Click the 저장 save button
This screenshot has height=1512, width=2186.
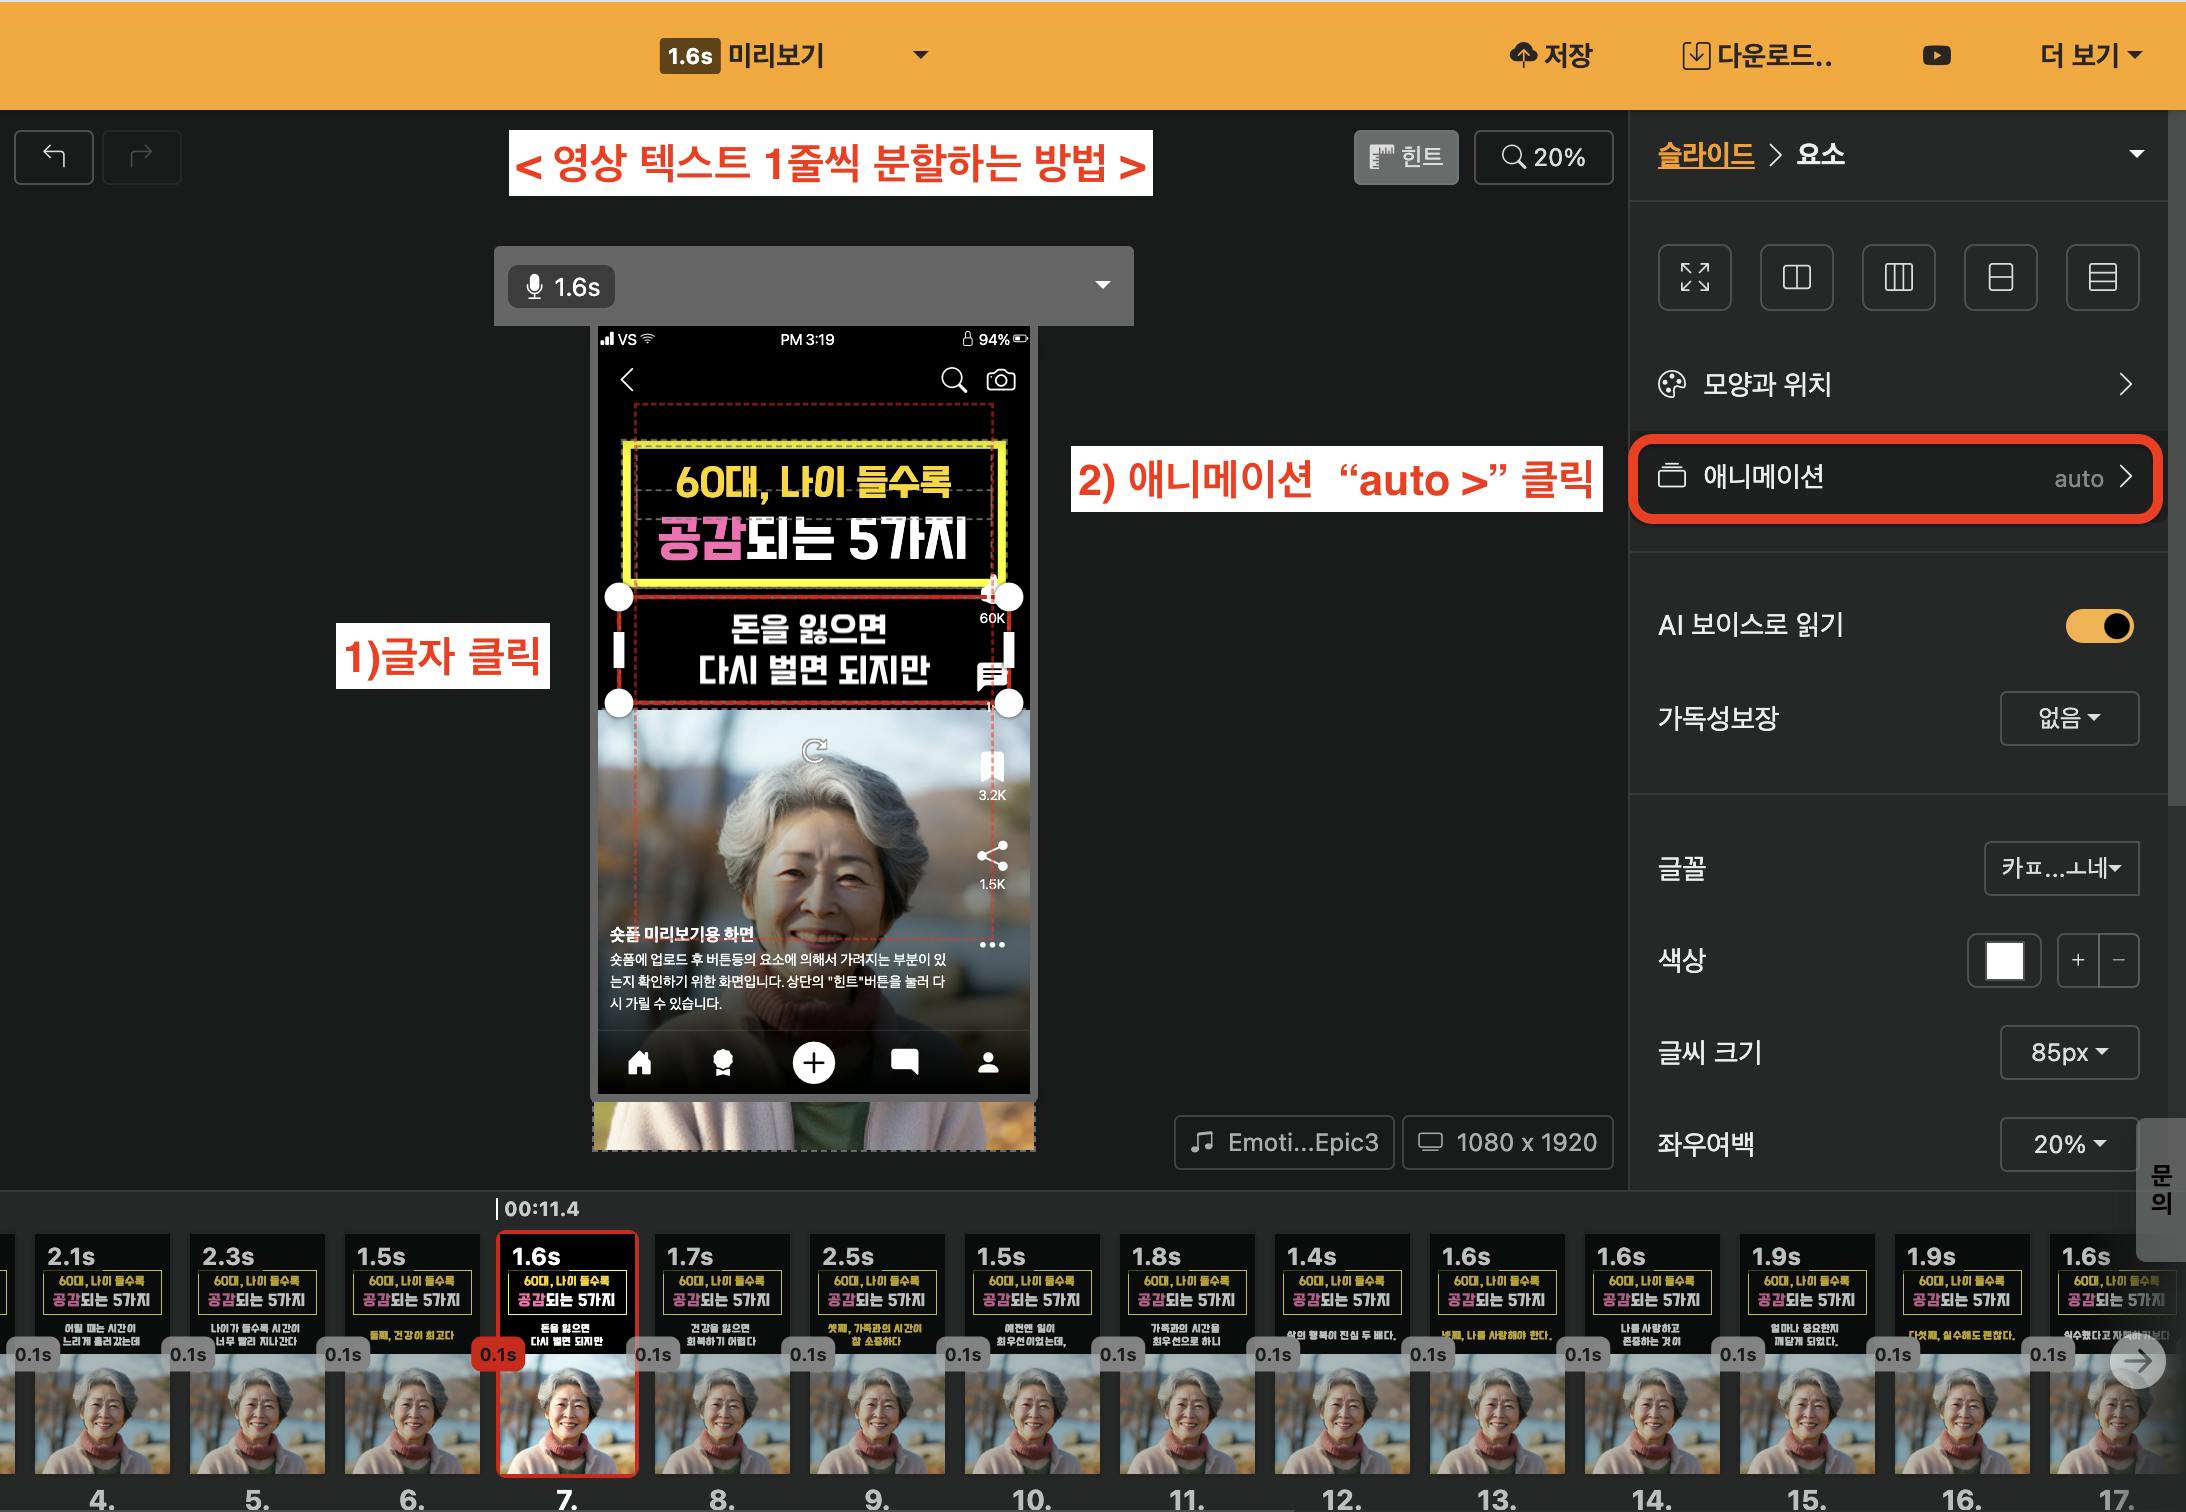click(x=1551, y=56)
